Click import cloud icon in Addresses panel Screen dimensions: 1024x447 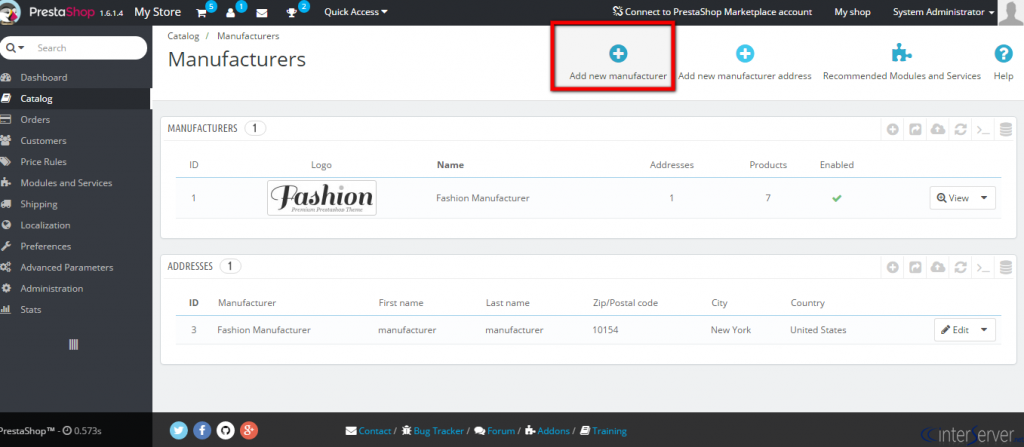click(x=938, y=267)
